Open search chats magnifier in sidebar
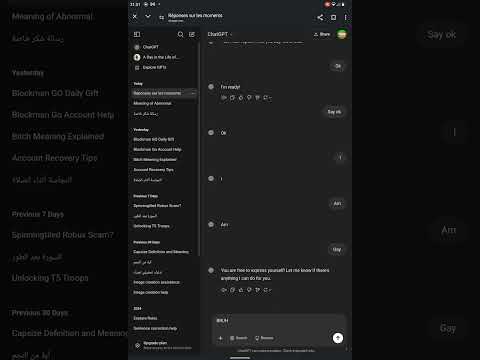This screenshot has height=360, width=480. coord(180,34)
